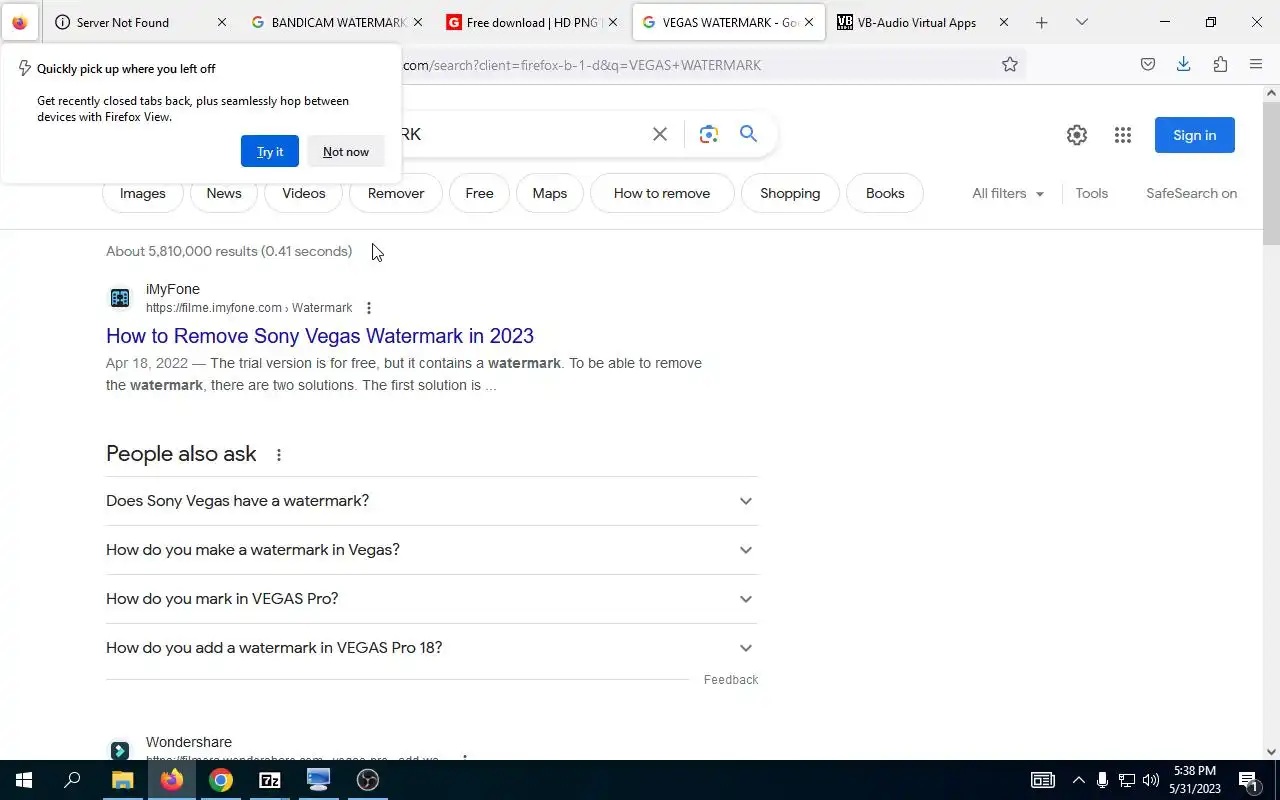
Task: Select the Remover filter chip
Action: pyautogui.click(x=396, y=193)
